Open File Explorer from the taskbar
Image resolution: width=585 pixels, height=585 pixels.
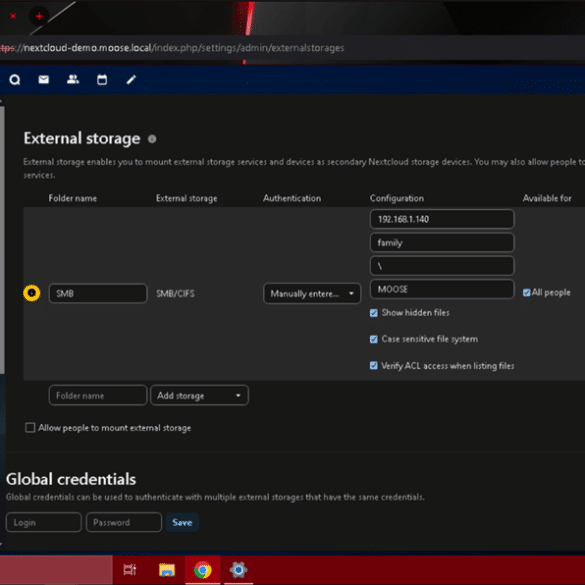point(167,570)
